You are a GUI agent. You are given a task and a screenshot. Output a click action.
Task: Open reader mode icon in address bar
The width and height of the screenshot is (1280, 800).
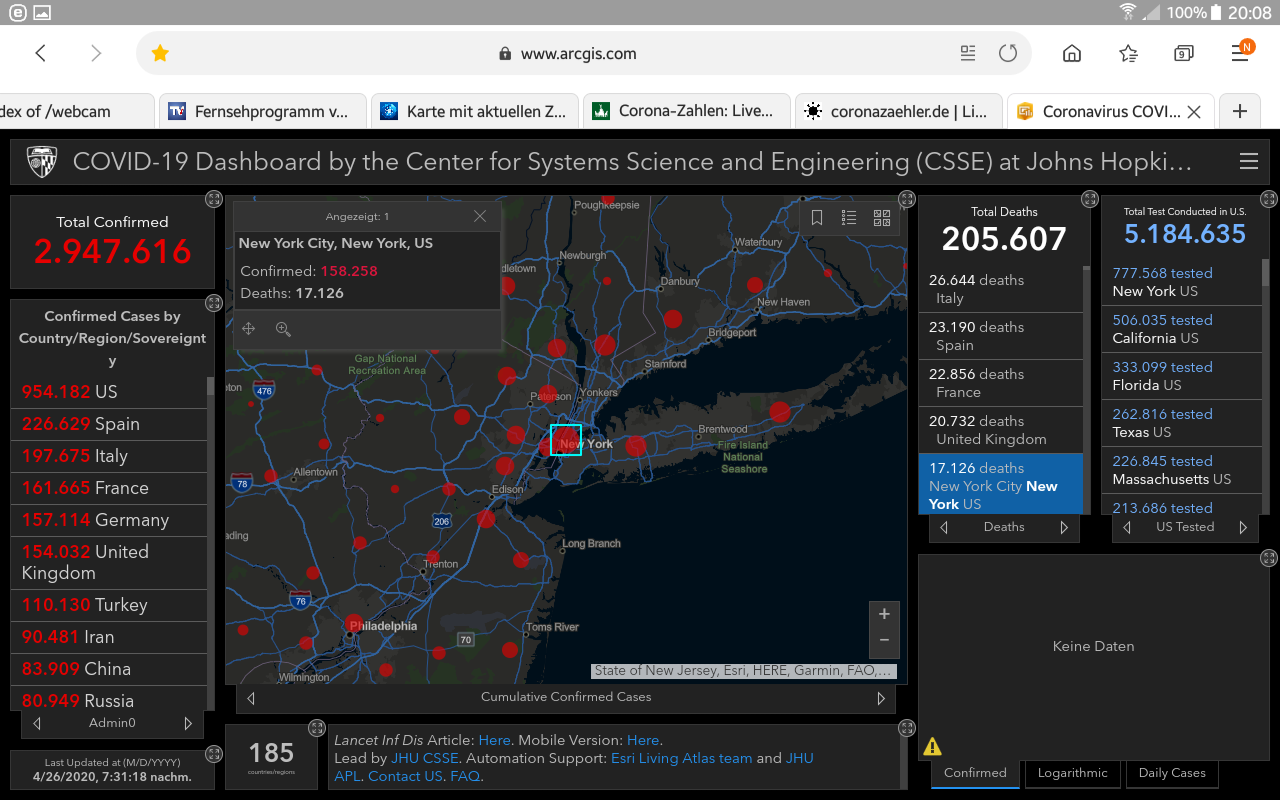[967, 54]
